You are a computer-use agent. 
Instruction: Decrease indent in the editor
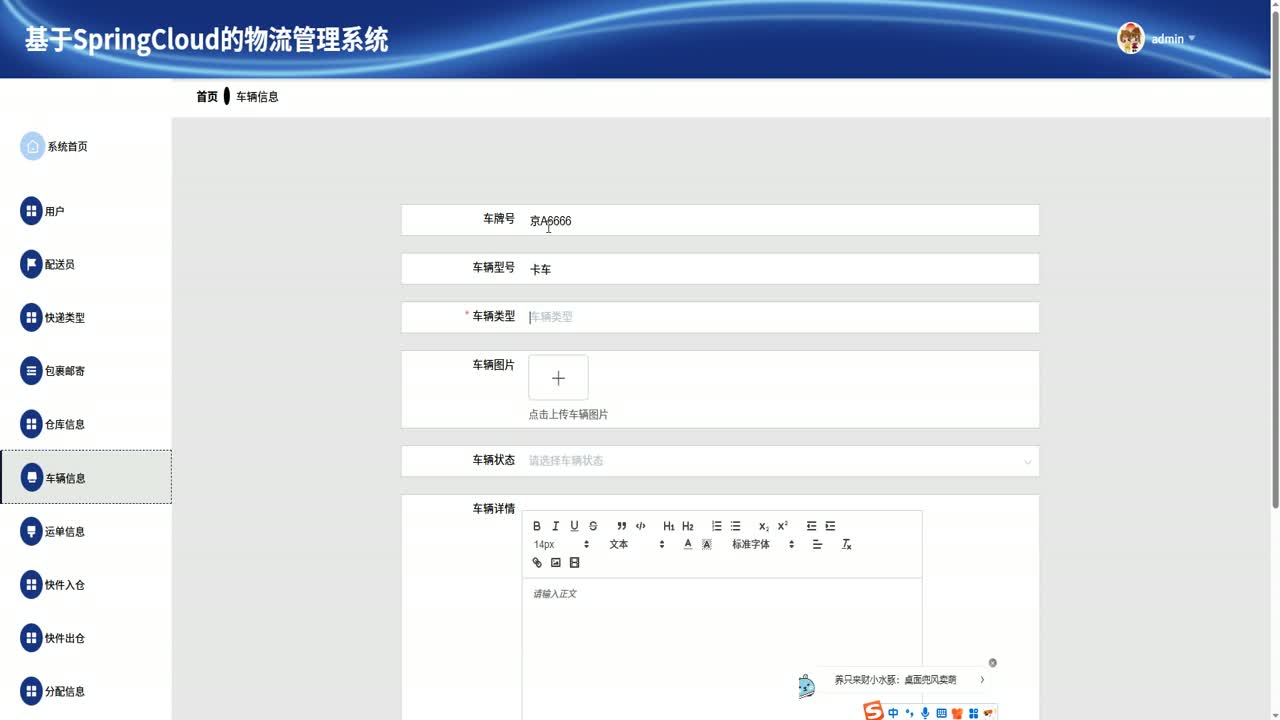click(811, 526)
